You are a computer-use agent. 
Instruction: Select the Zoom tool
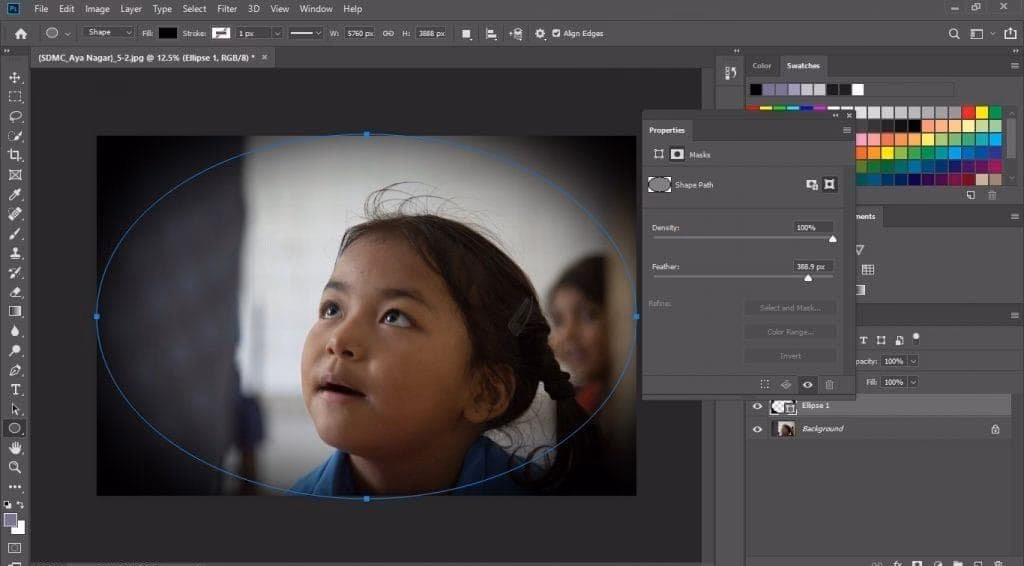pyautogui.click(x=15, y=467)
